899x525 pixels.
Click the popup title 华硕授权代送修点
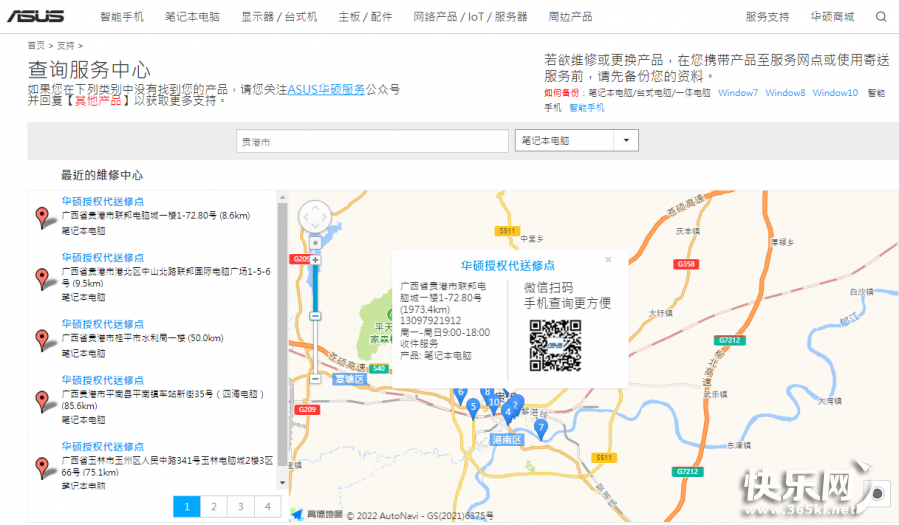click(508, 265)
